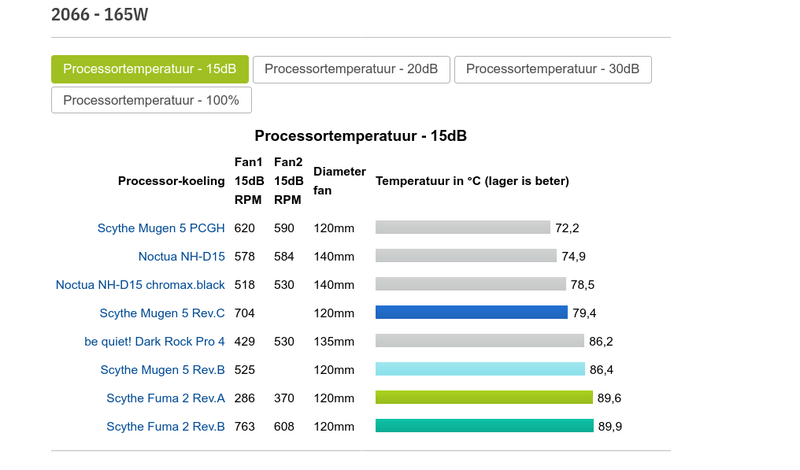This screenshot has width=800, height=470.
Task: Click the 135mm diameter cell
Action: click(x=334, y=341)
